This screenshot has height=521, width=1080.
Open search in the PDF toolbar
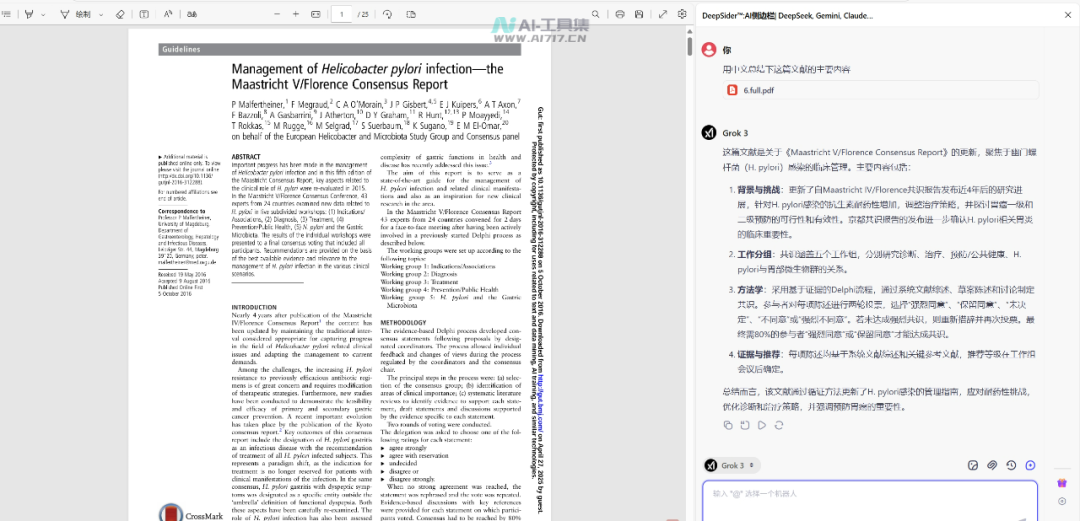pos(598,15)
